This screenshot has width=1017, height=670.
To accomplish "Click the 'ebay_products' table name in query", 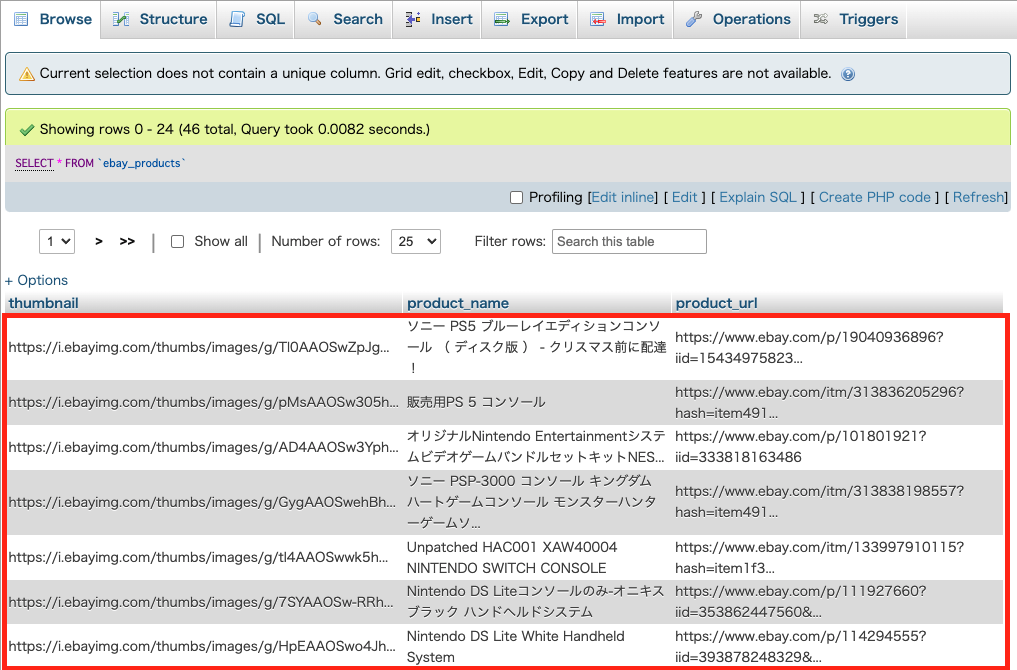I will pyautogui.click(x=141, y=163).
